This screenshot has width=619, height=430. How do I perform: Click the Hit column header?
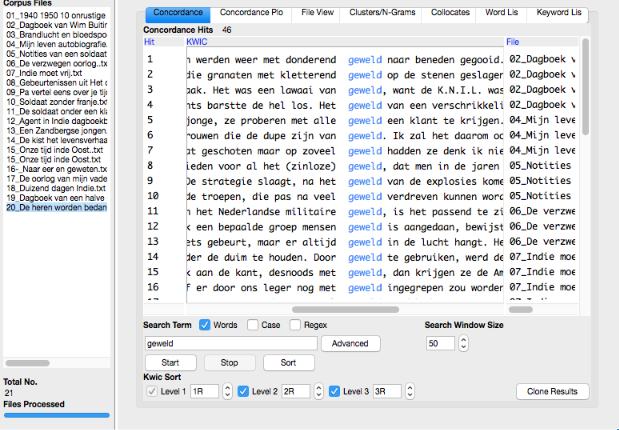pyautogui.click(x=163, y=42)
